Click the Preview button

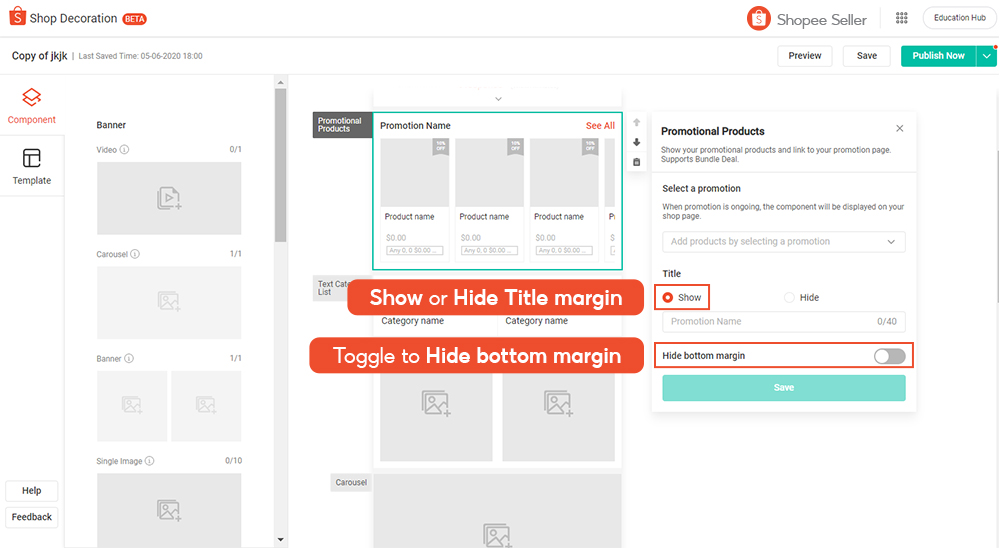click(804, 56)
